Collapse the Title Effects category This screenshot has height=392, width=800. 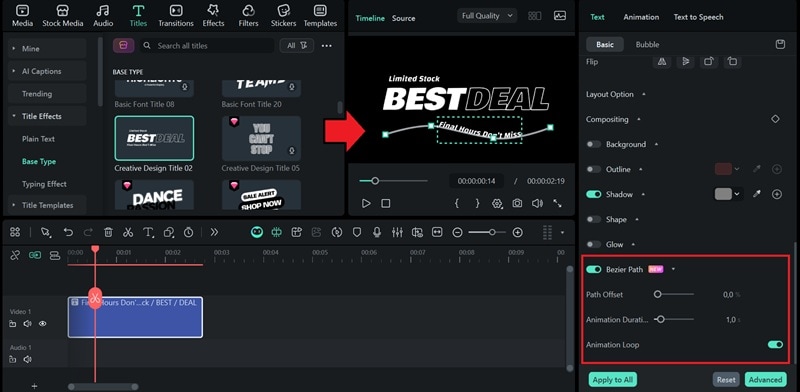47,116
